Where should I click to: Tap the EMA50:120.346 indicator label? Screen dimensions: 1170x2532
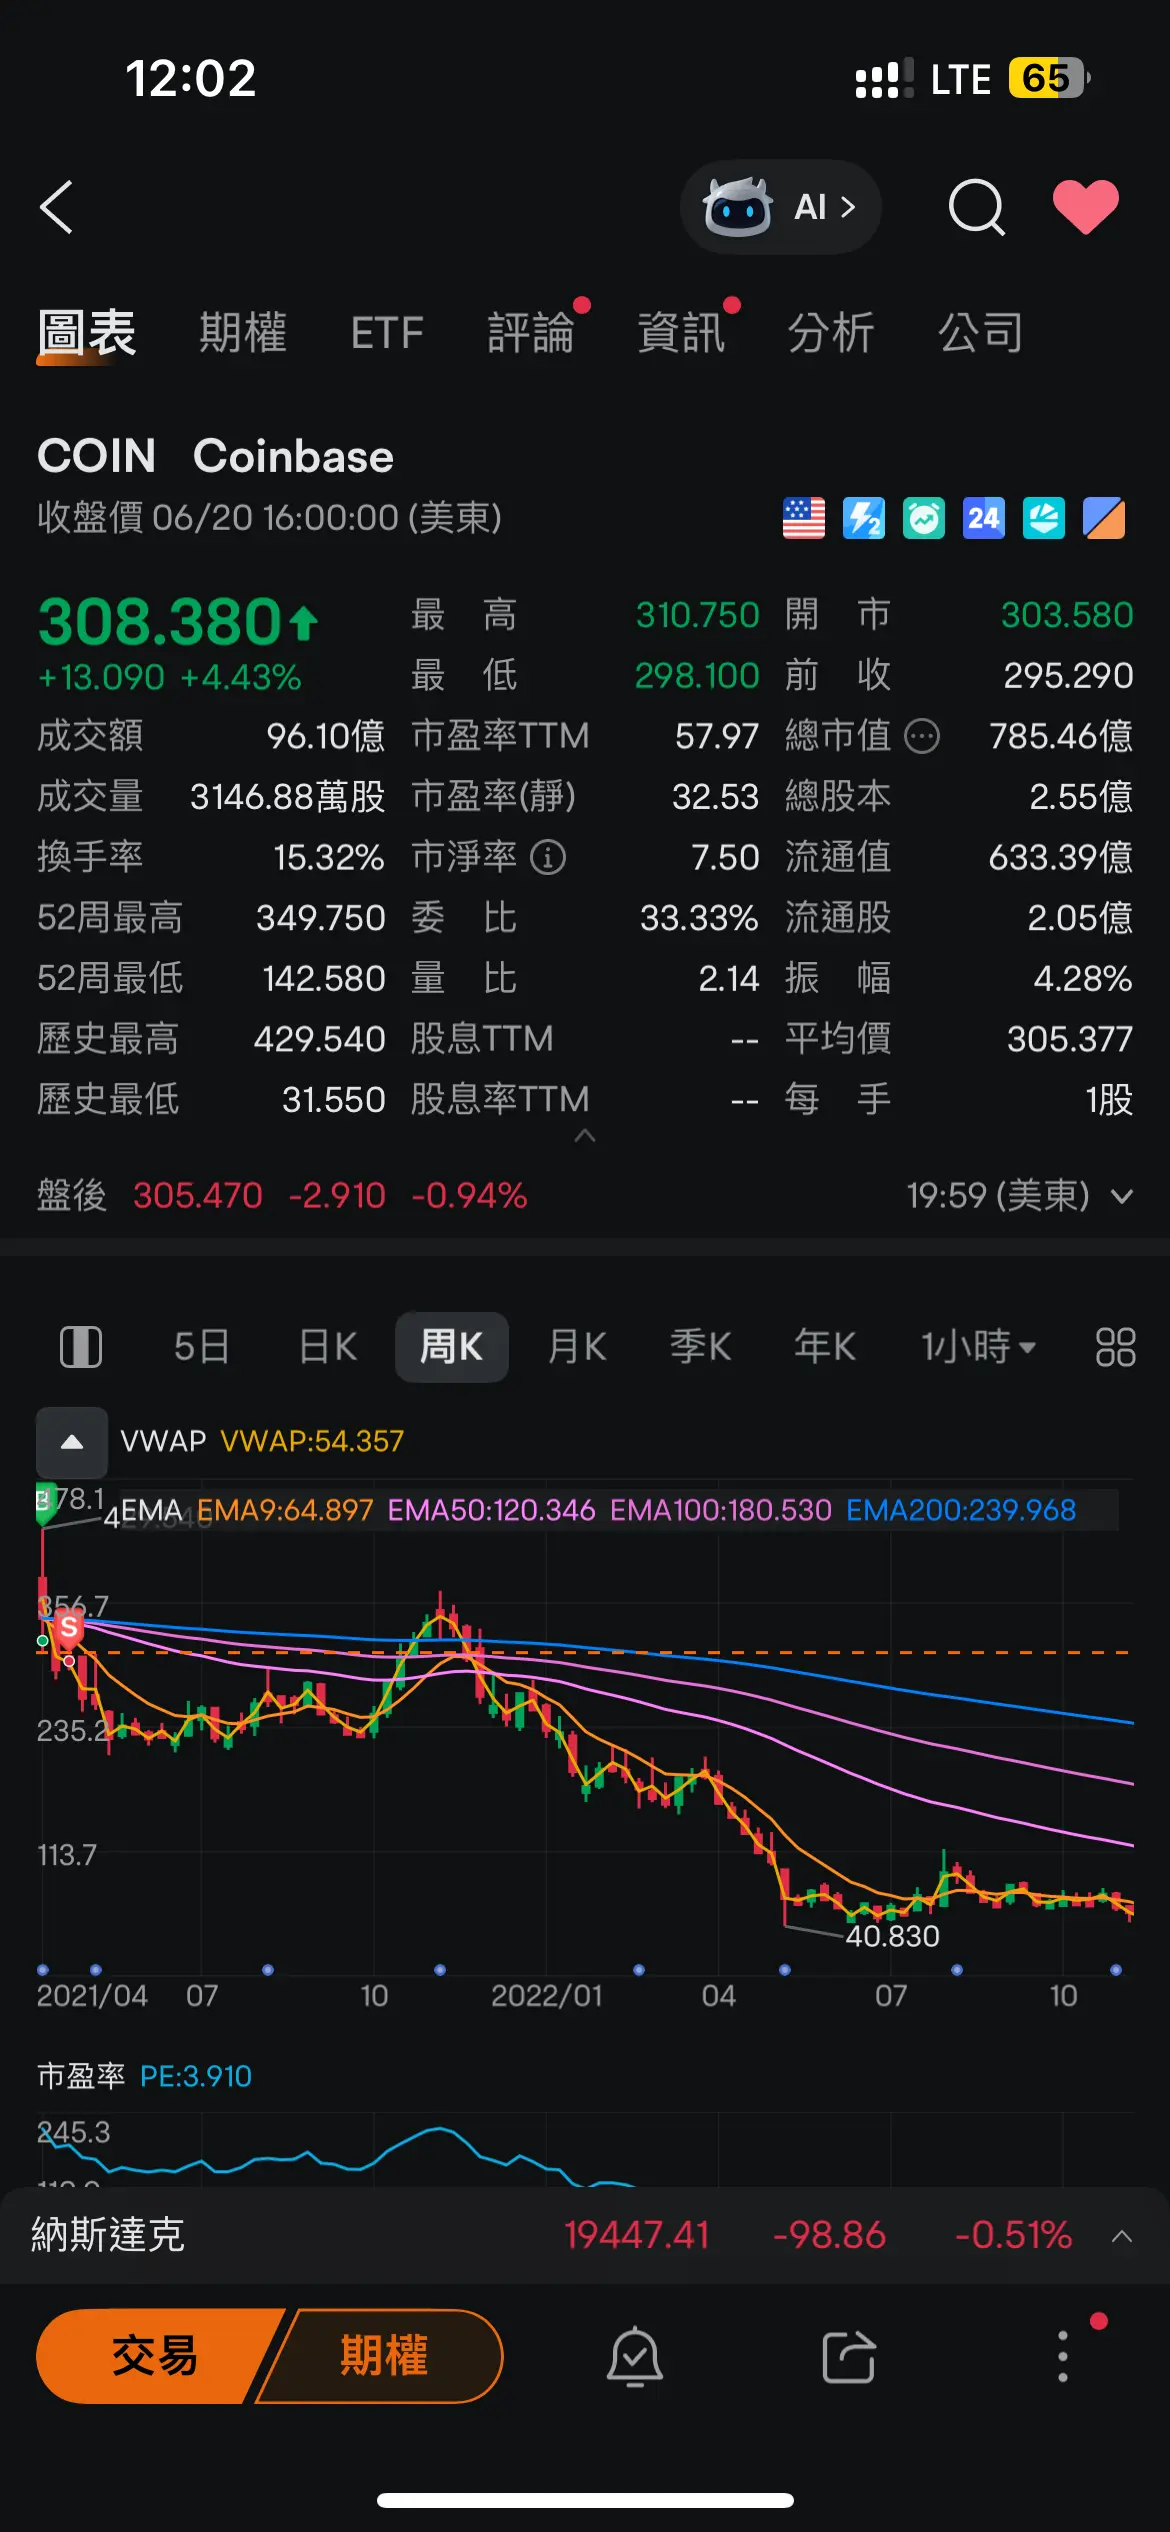pos(491,1510)
